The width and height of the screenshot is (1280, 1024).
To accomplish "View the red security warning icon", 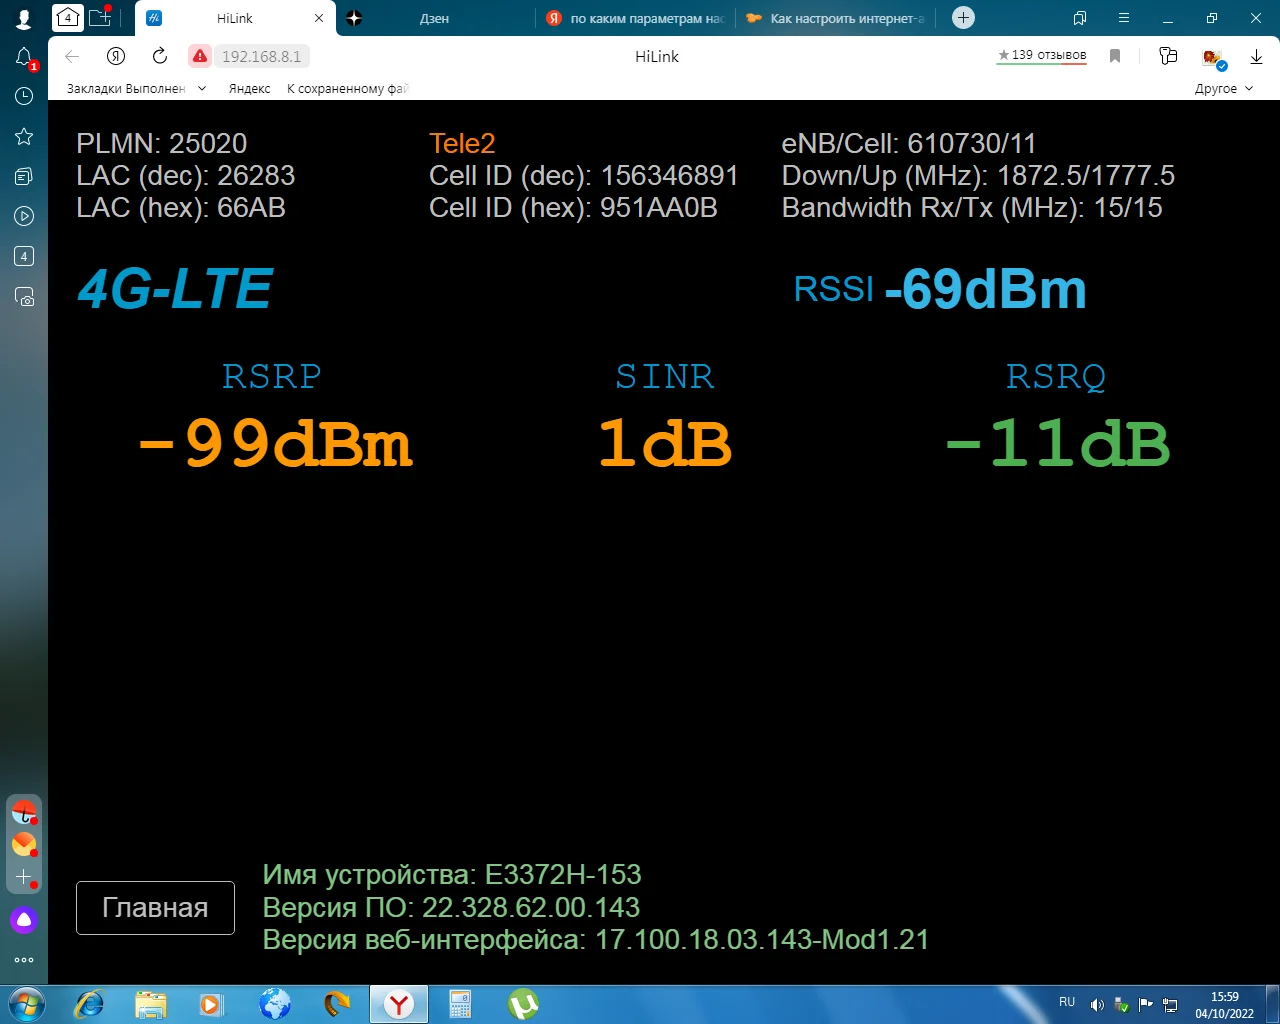I will tap(200, 56).
